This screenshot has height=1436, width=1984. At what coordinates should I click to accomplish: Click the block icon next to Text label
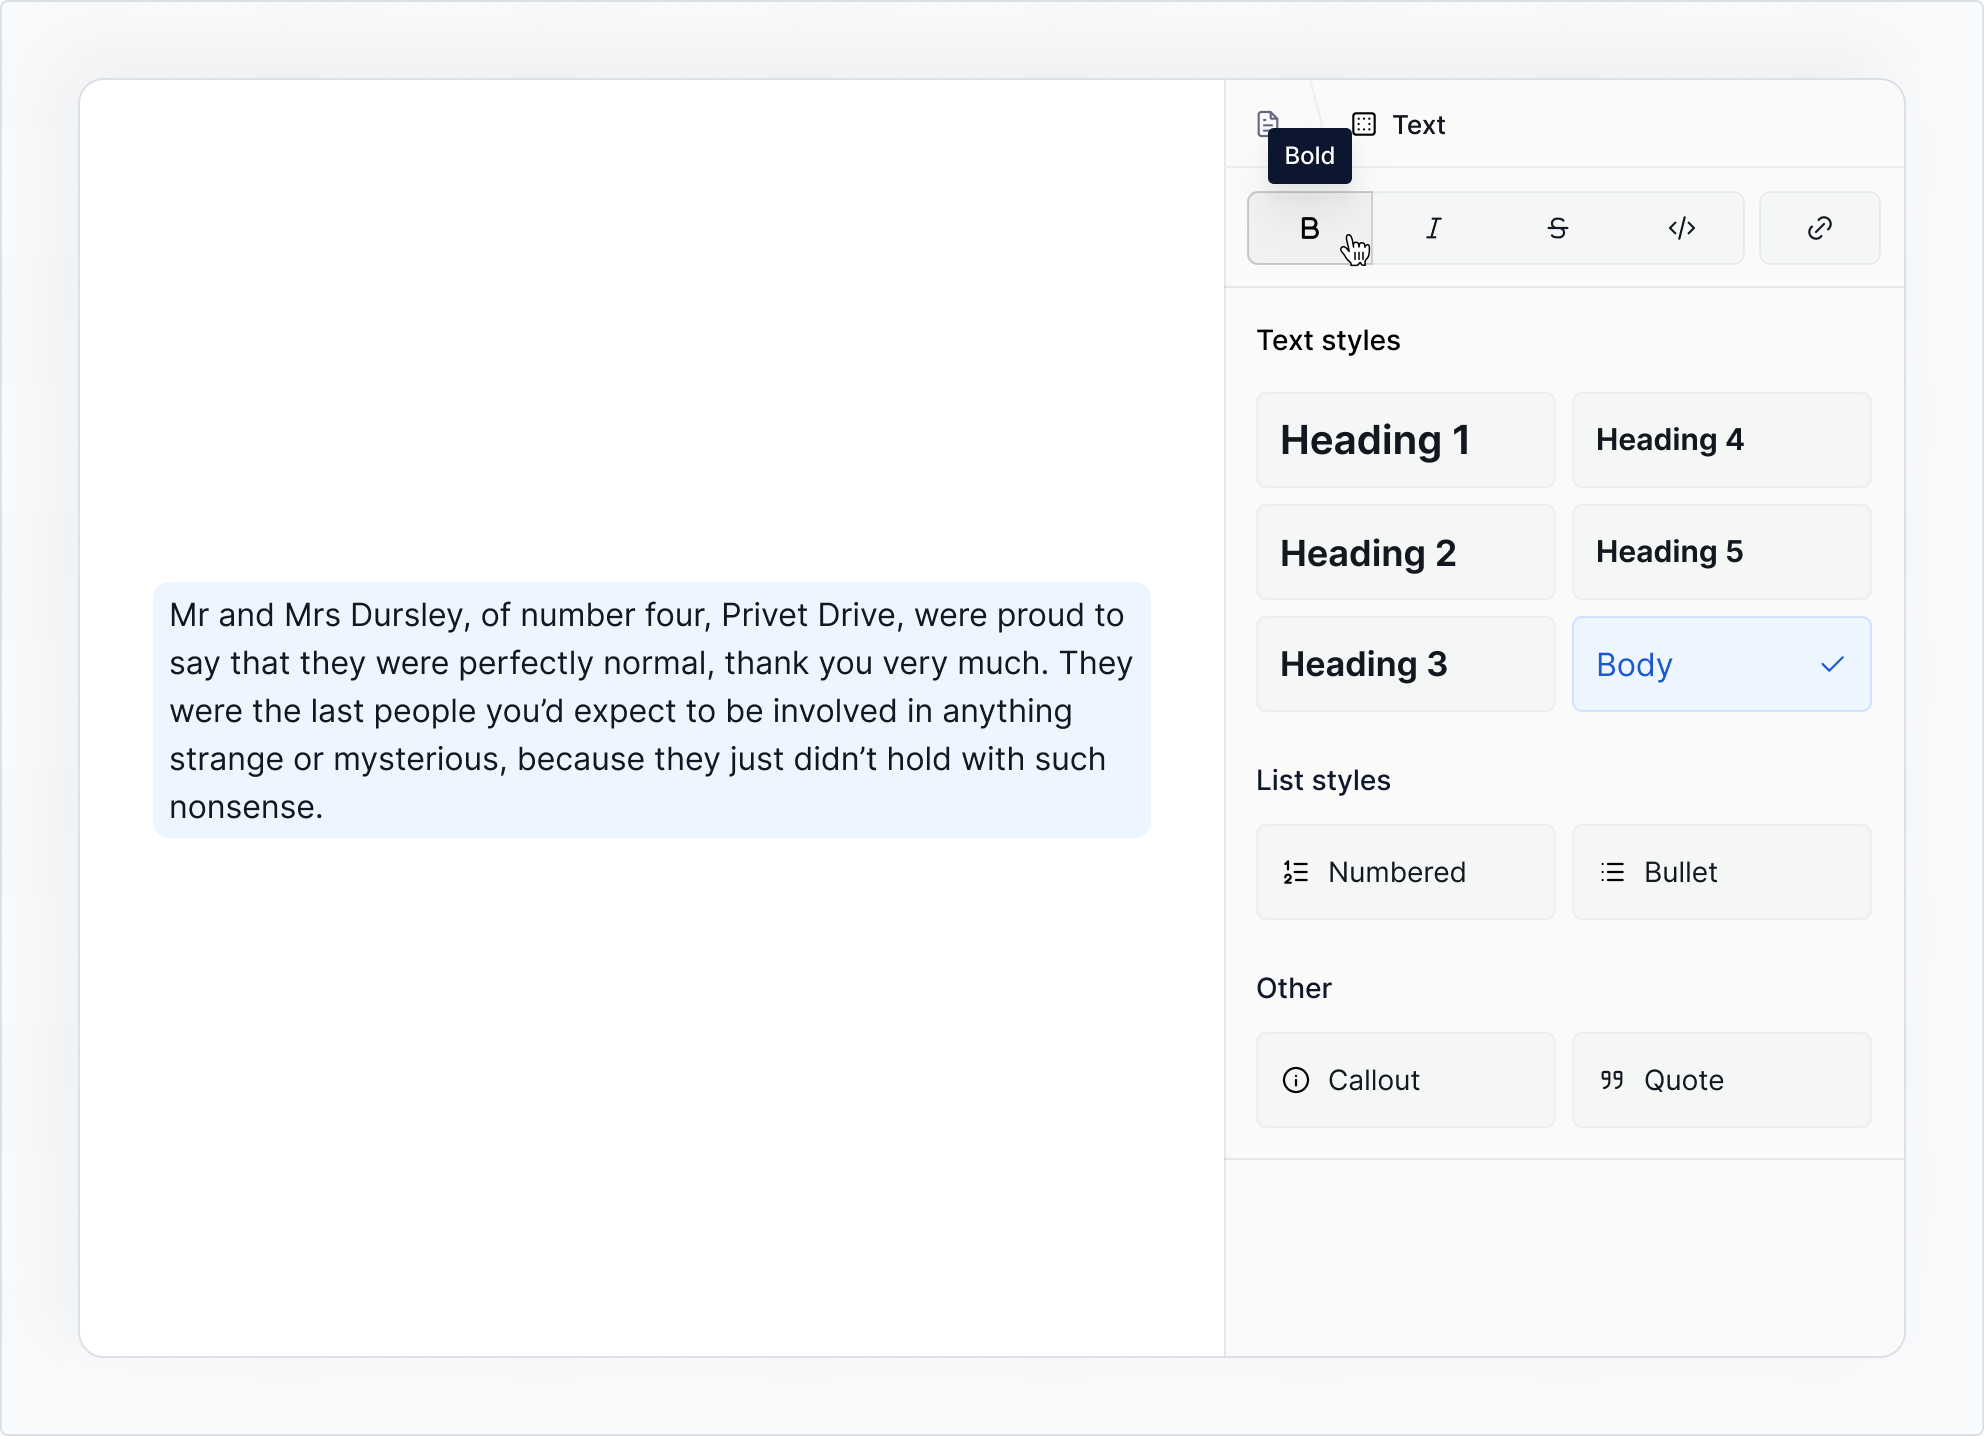point(1362,124)
